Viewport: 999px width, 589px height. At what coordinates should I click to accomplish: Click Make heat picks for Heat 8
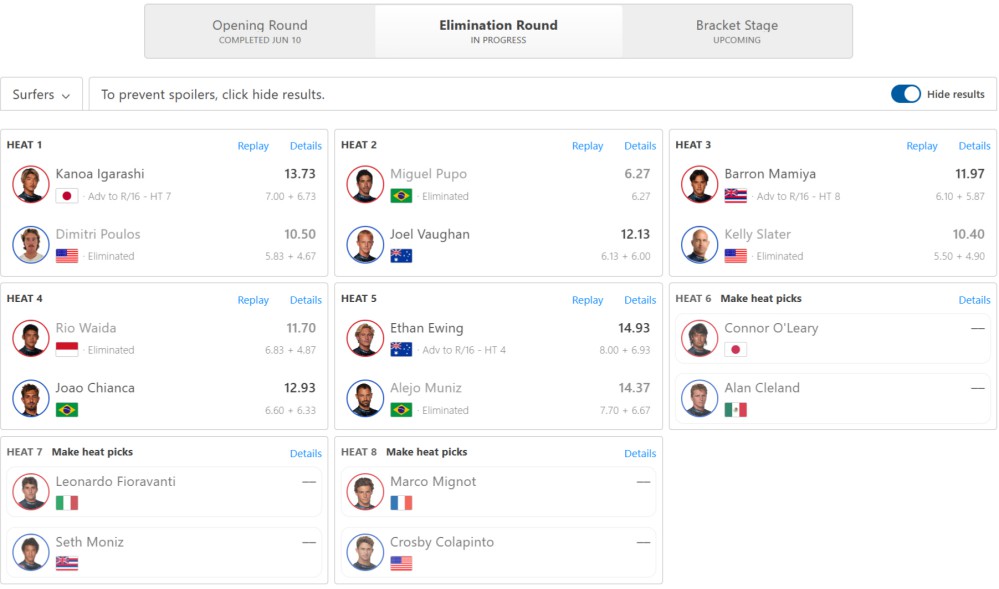[426, 452]
